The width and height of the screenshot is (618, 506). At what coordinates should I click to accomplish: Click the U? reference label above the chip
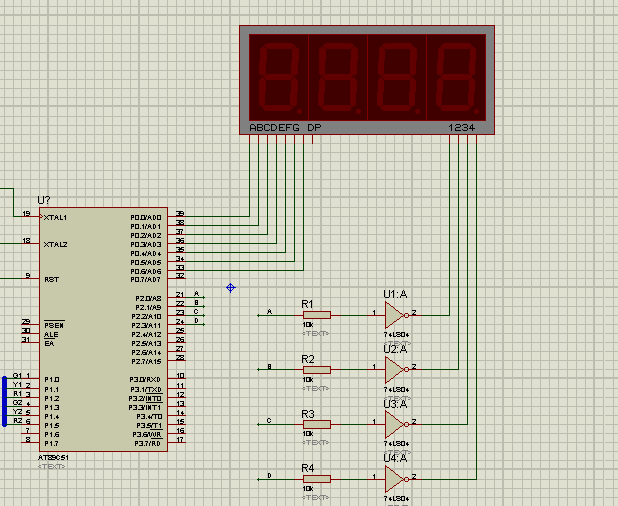tap(44, 200)
